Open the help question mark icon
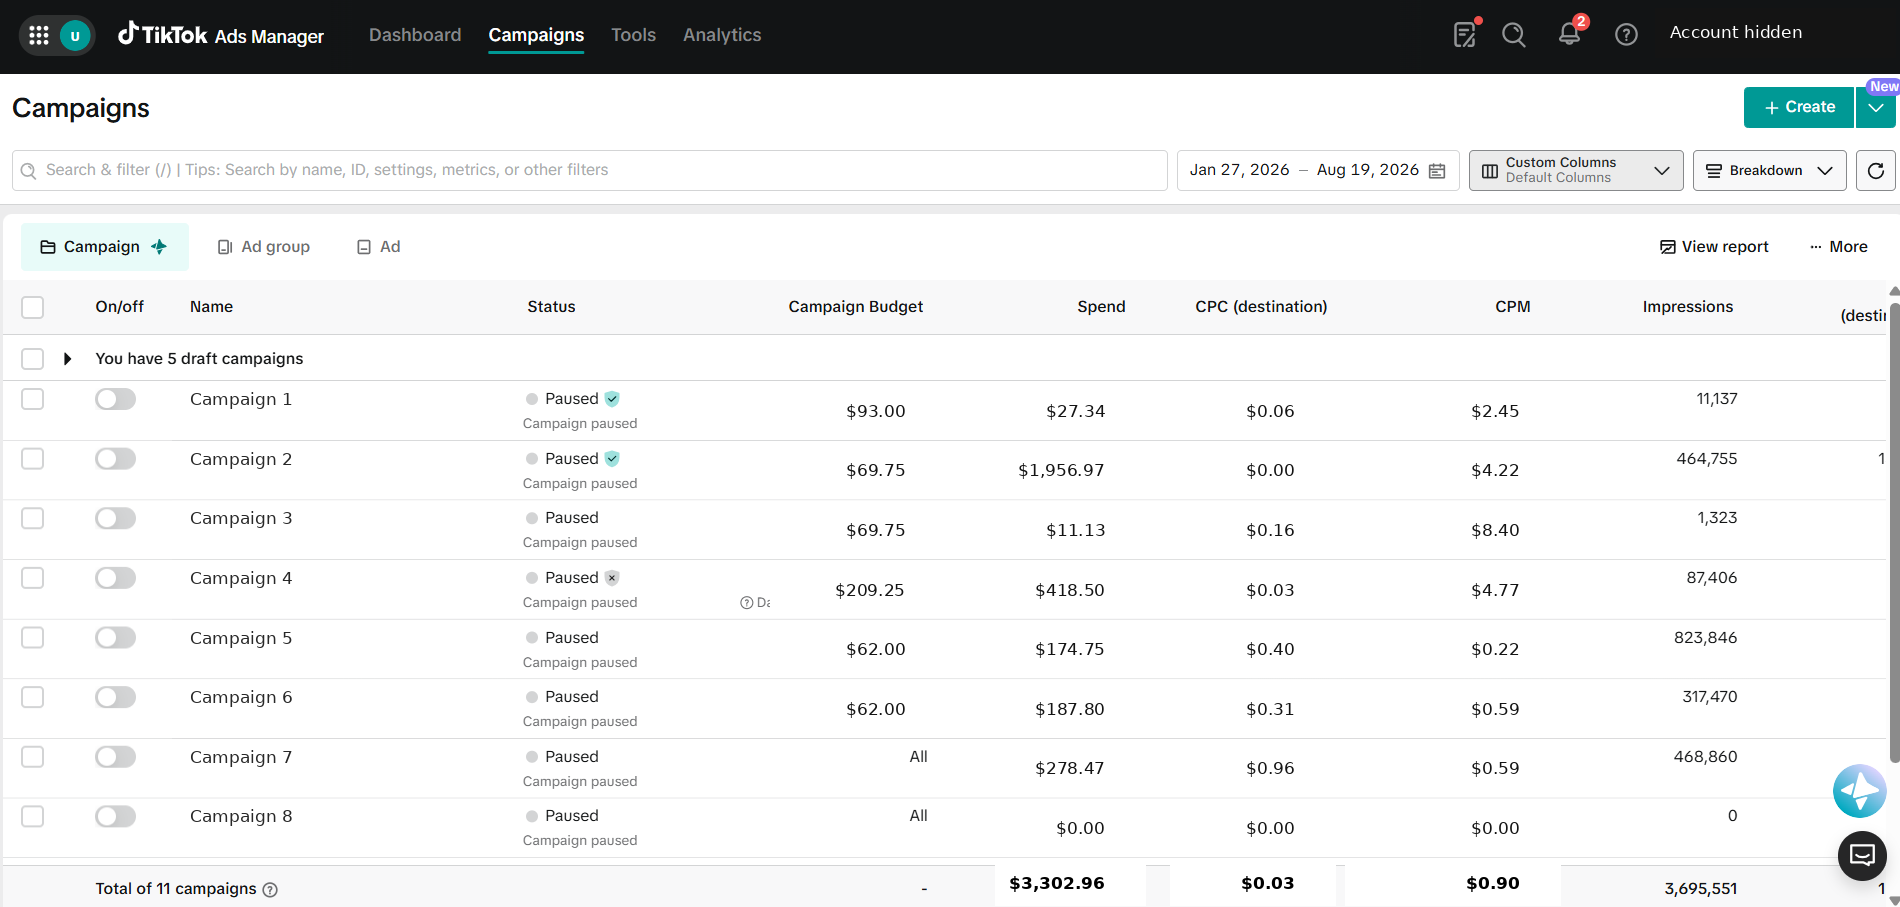Image resolution: width=1900 pixels, height=907 pixels. click(x=1626, y=35)
